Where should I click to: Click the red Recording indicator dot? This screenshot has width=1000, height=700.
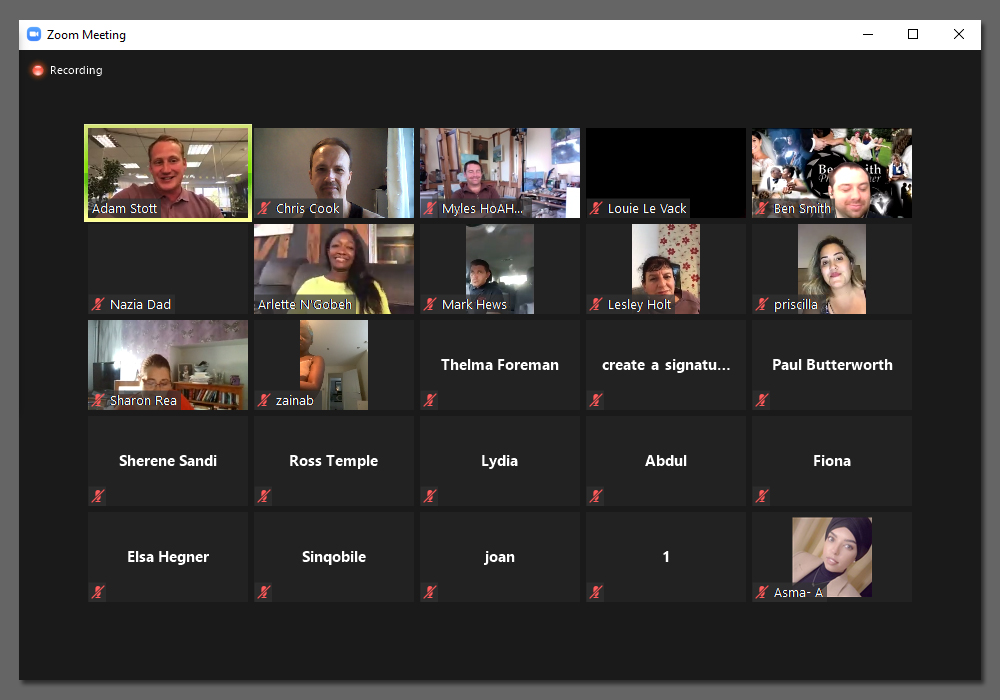pos(38,70)
